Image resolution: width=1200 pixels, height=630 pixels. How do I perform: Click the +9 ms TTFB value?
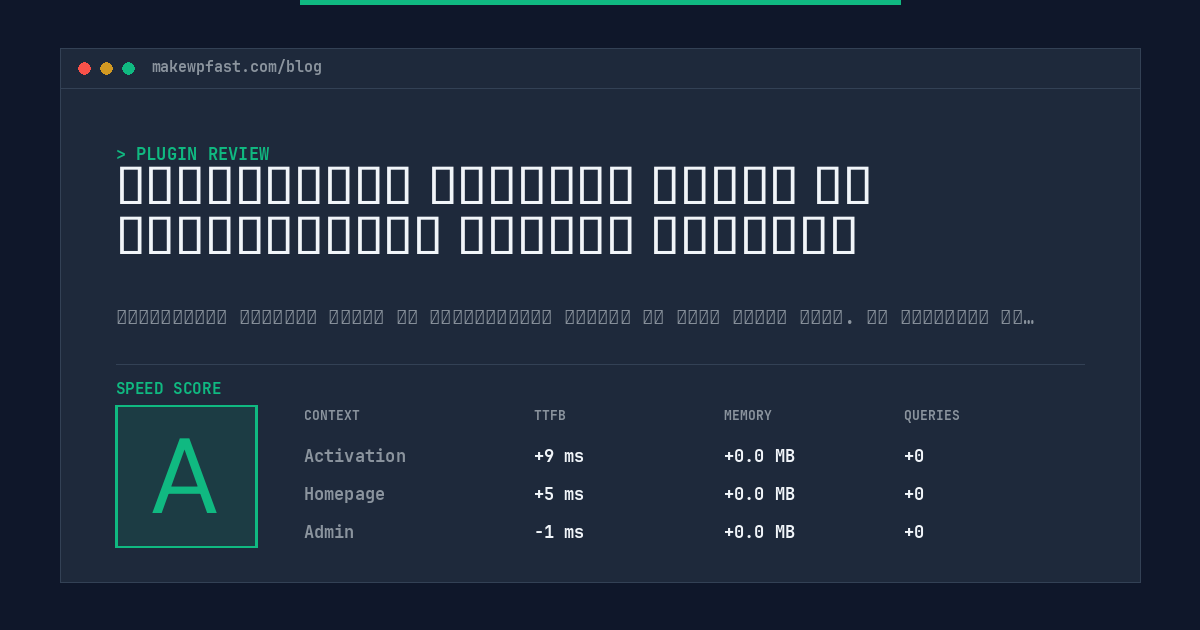point(559,456)
